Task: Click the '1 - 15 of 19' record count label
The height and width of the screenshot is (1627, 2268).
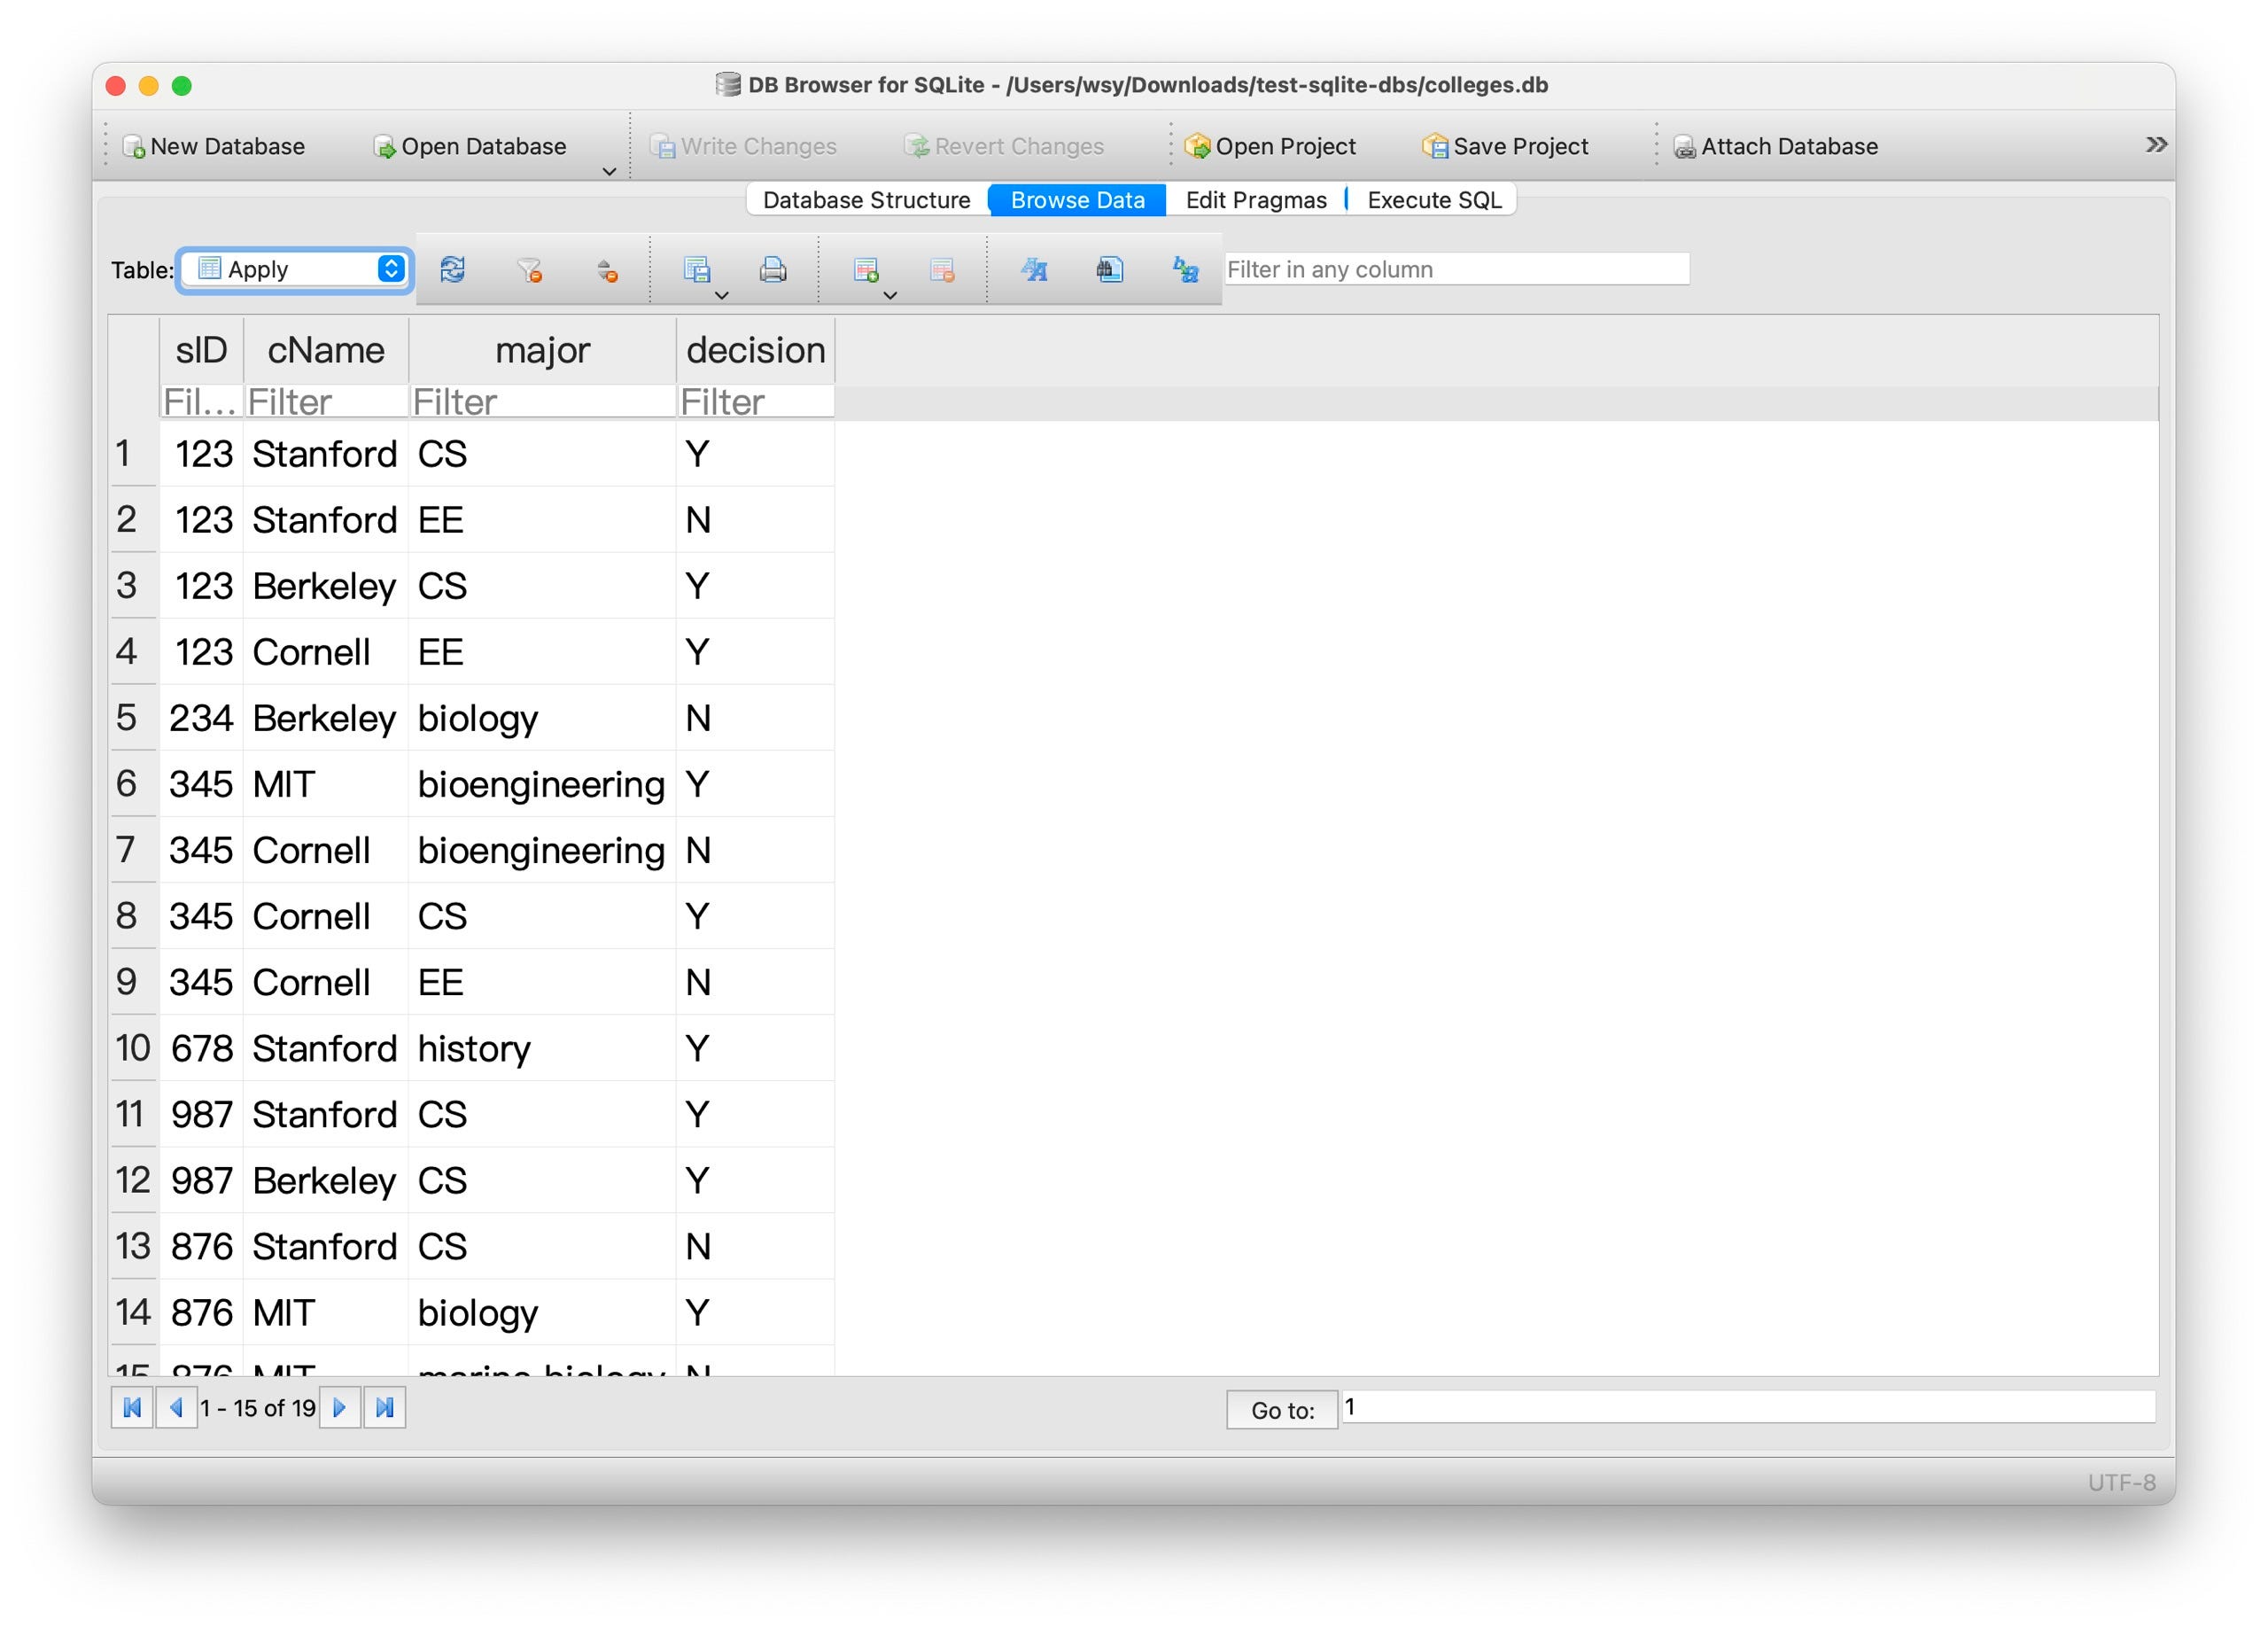Action: [x=258, y=1408]
